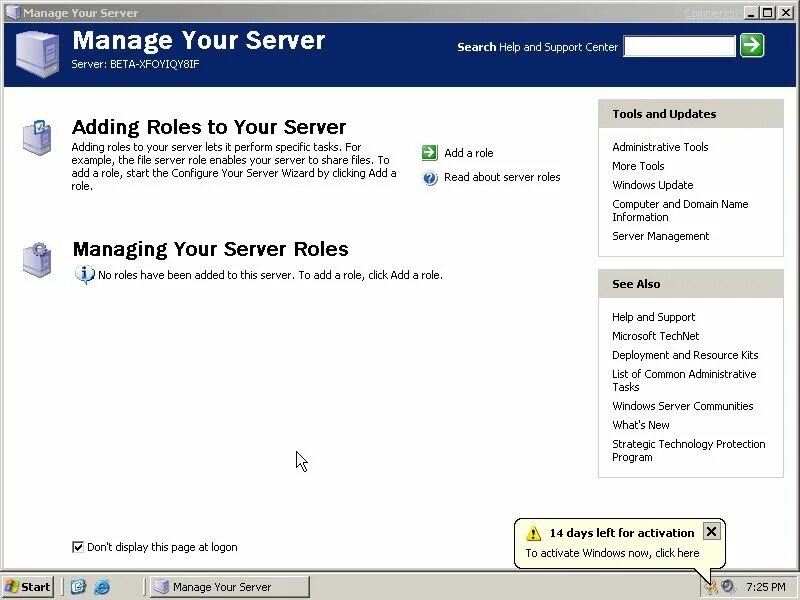Click the green Search go arrow button
This screenshot has height=600, width=800.
tap(752, 45)
